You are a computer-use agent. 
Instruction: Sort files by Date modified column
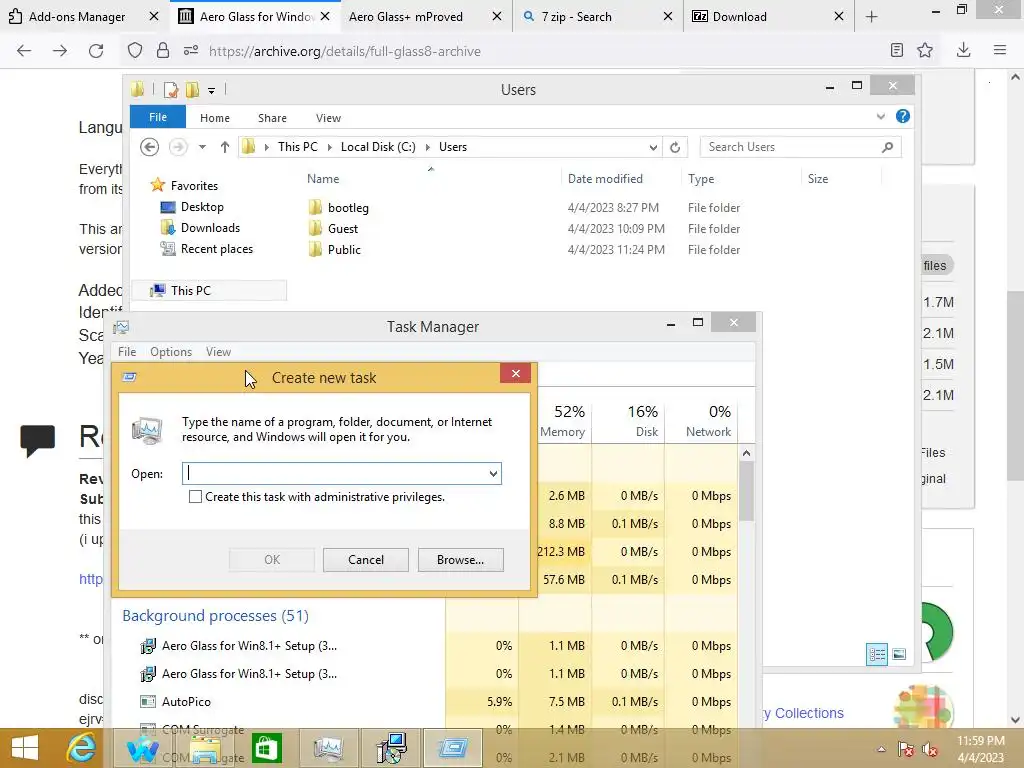click(x=605, y=179)
